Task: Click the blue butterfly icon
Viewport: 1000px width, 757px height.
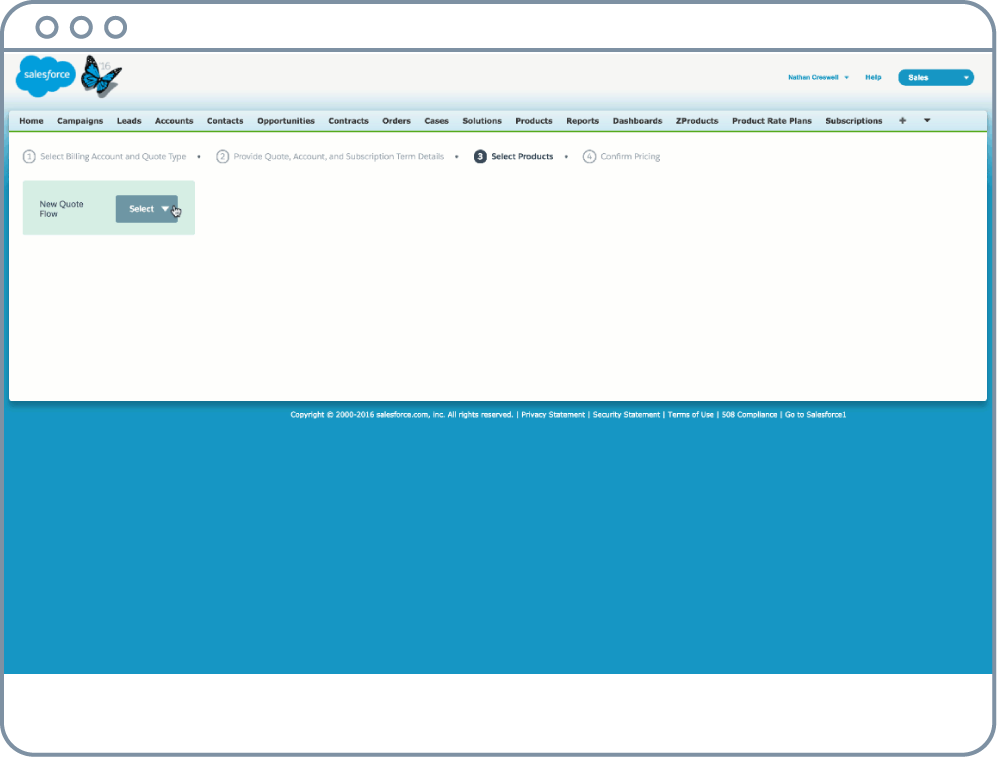Action: (x=101, y=75)
